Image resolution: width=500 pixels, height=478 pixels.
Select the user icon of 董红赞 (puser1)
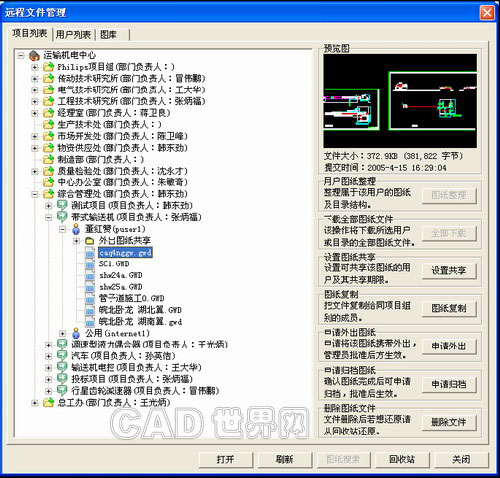(x=76, y=229)
